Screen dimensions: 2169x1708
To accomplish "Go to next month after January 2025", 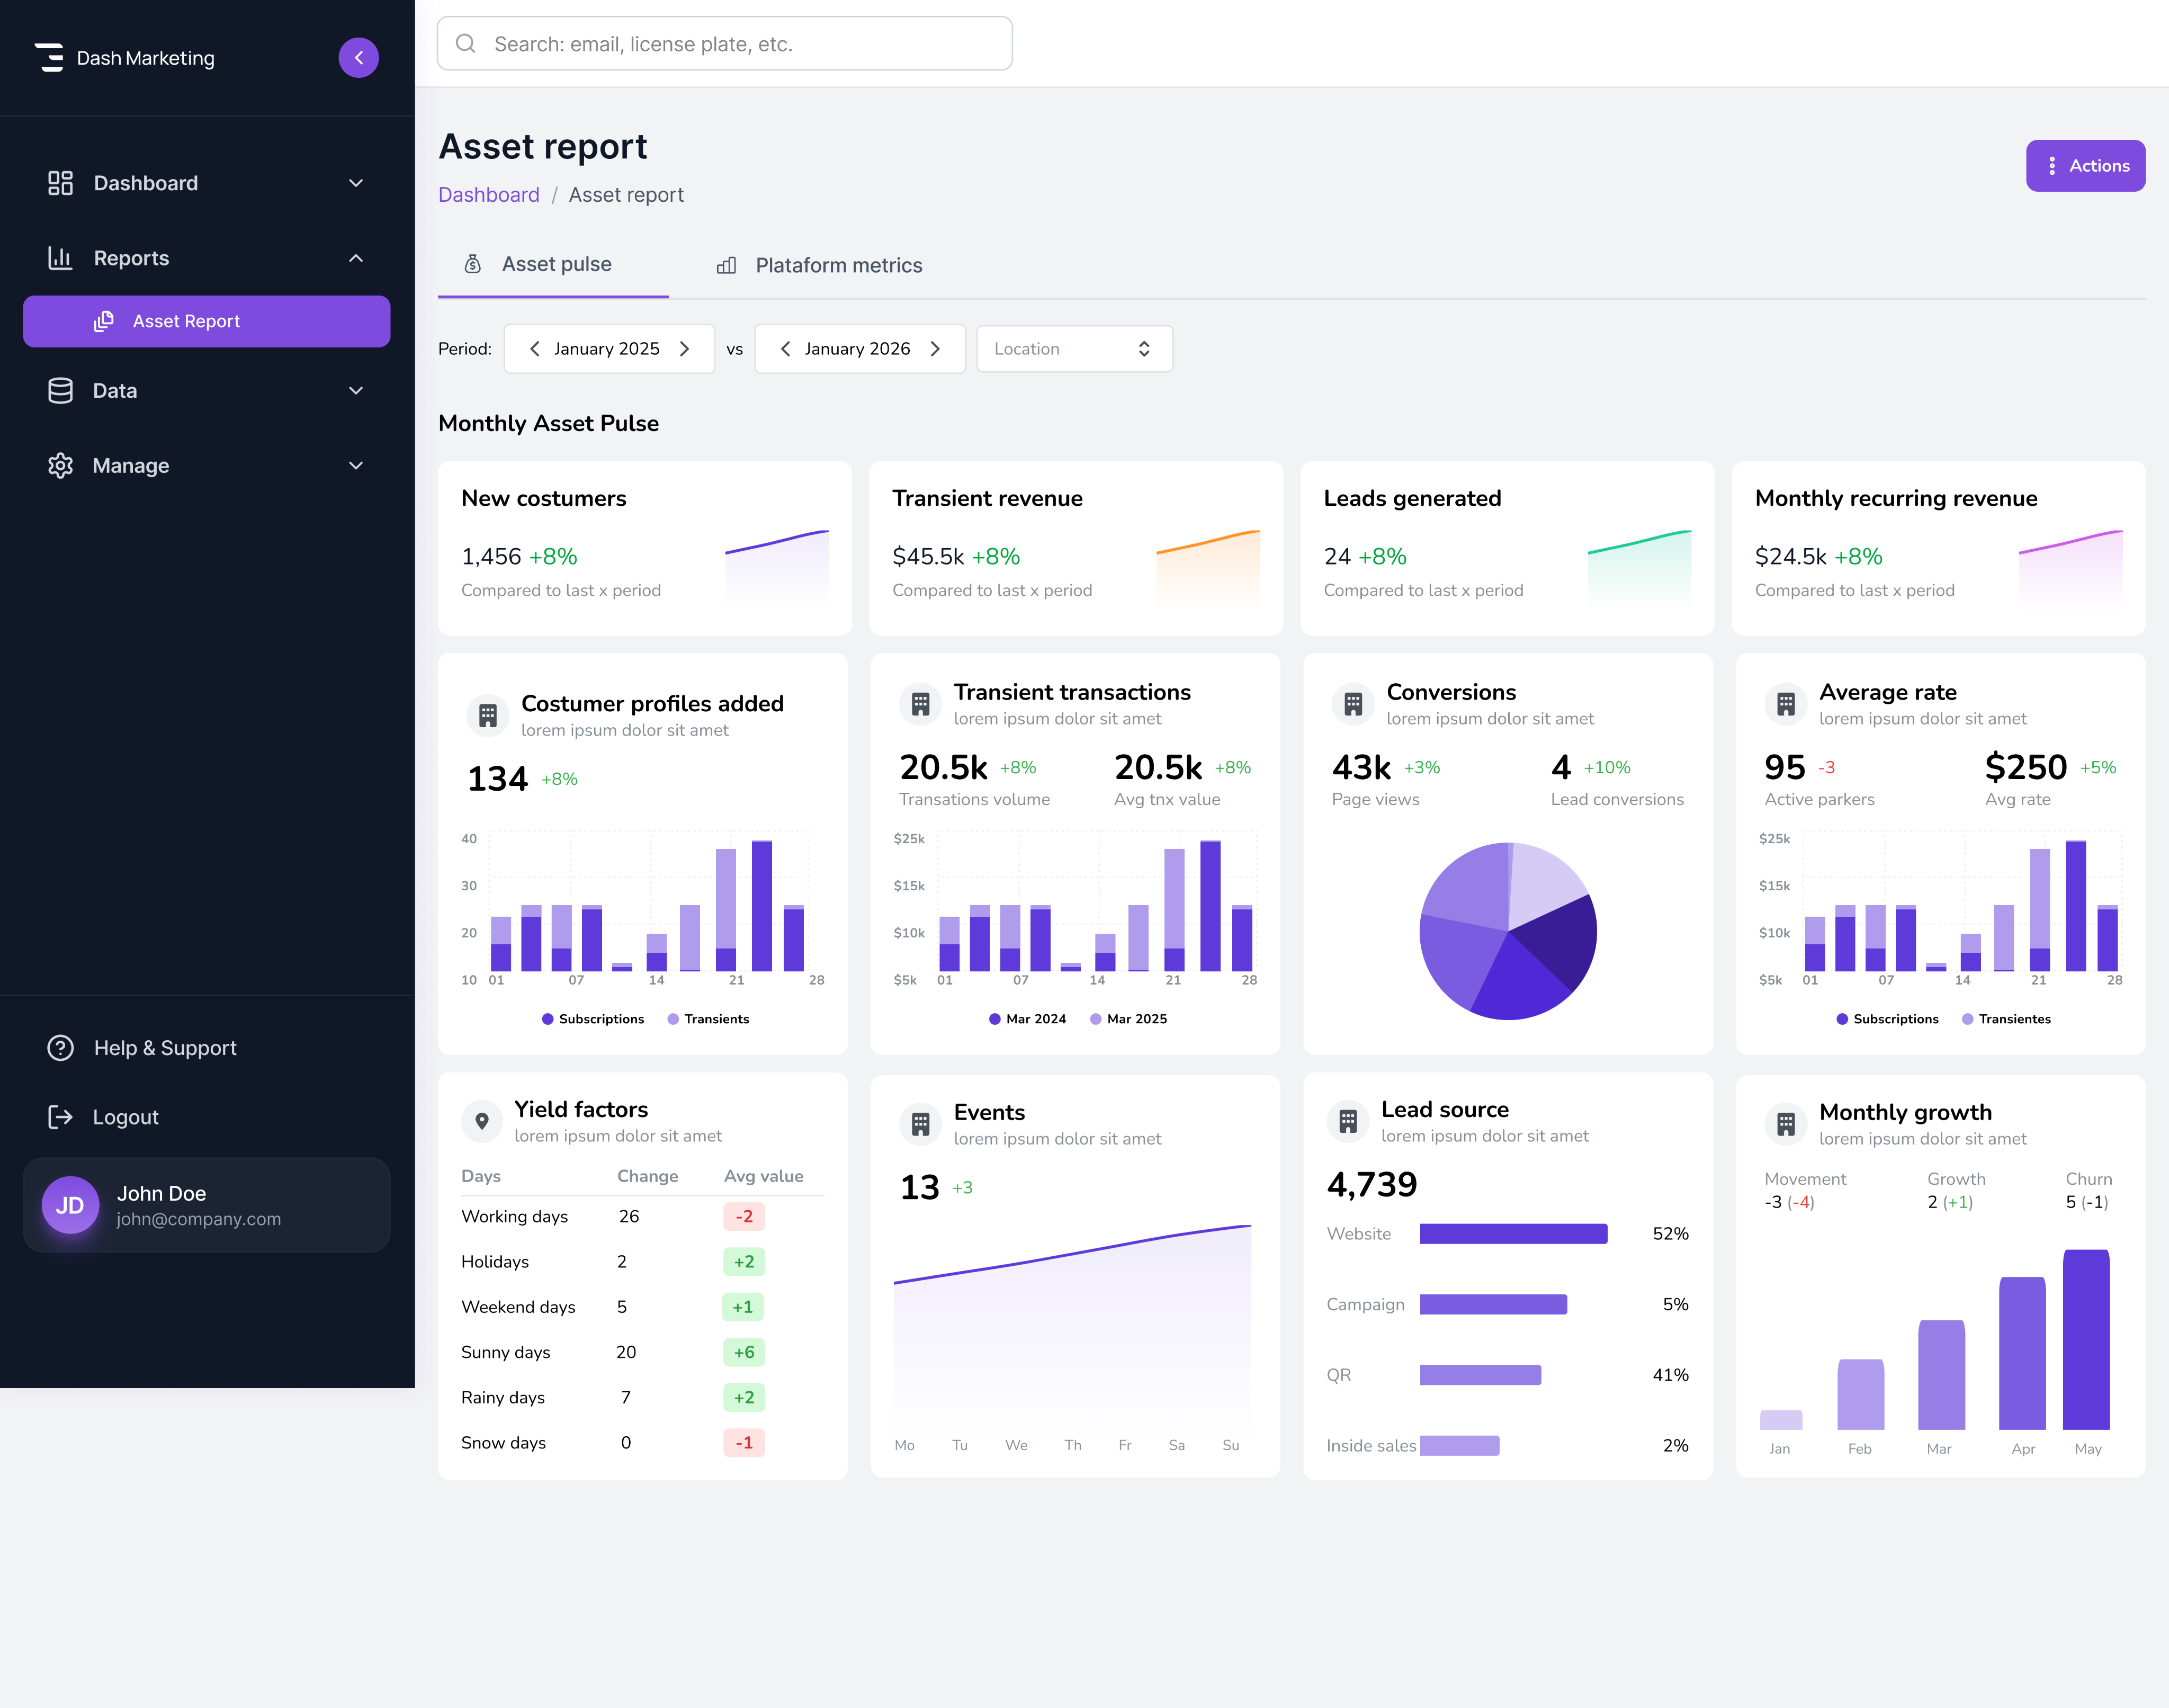I will coord(685,349).
